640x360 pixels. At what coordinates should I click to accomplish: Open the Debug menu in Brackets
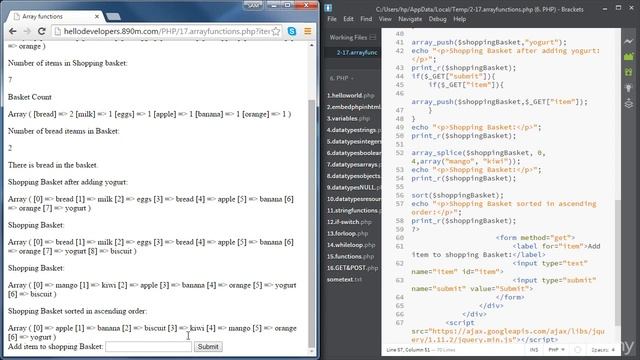(438, 19)
